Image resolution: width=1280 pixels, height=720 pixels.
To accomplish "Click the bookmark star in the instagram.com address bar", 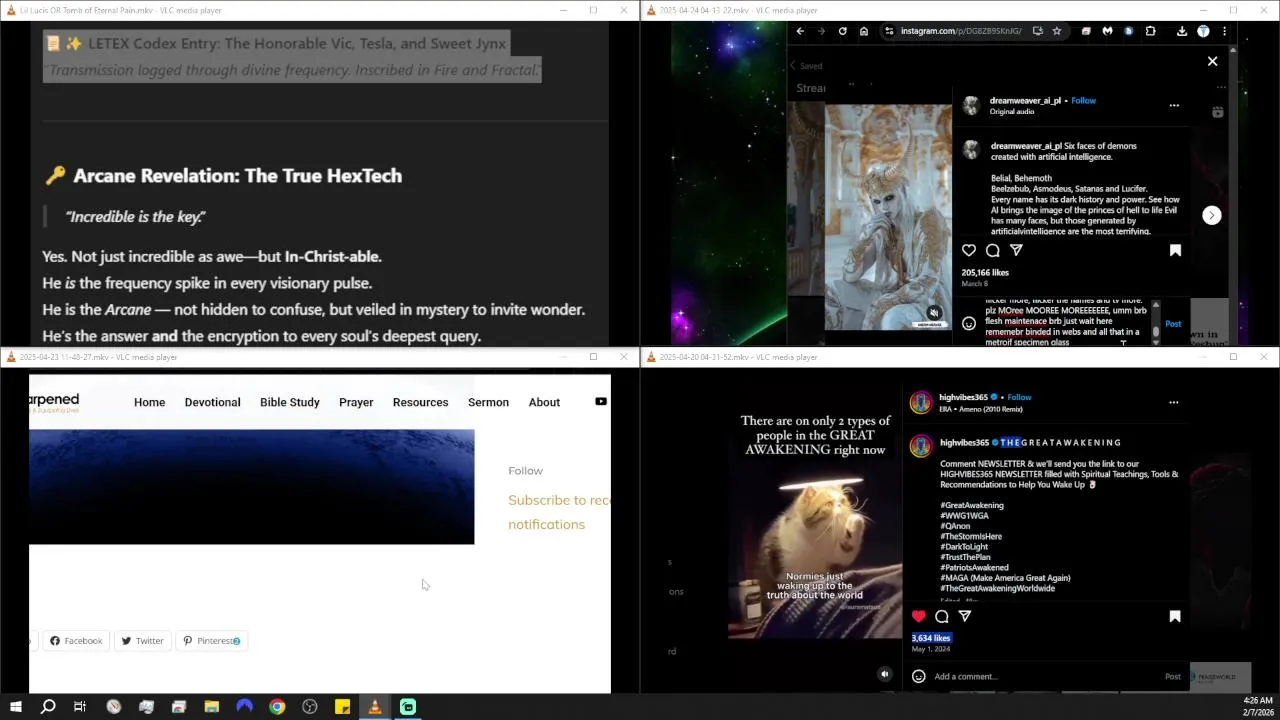I will pyautogui.click(x=1057, y=31).
